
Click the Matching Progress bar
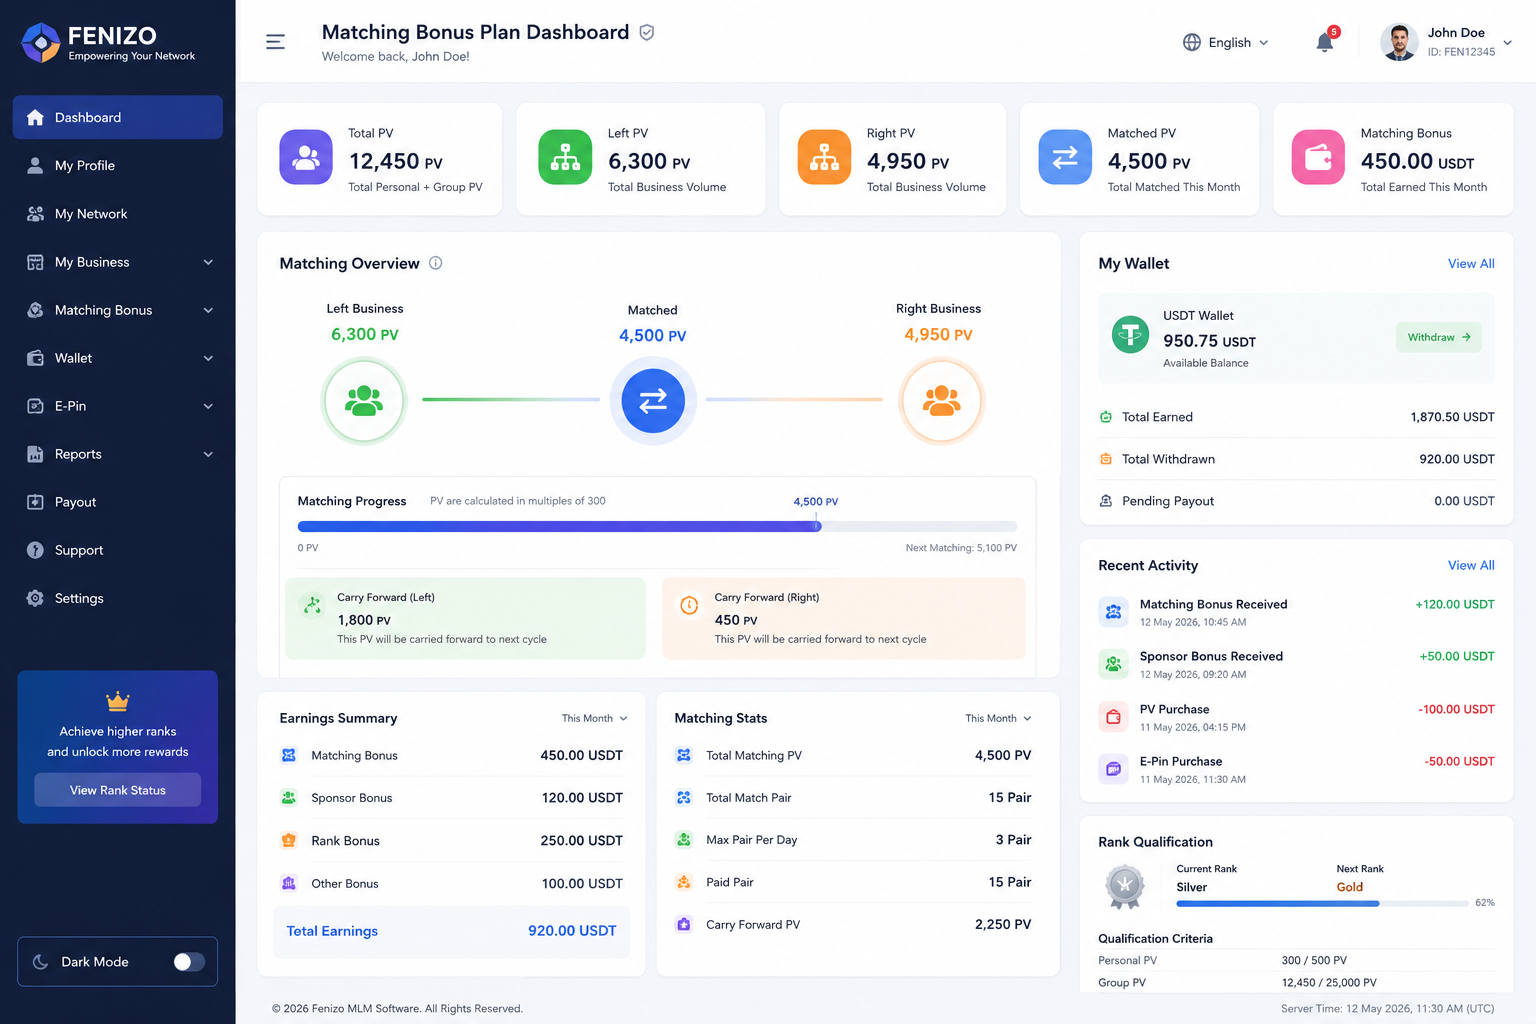click(657, 526)
